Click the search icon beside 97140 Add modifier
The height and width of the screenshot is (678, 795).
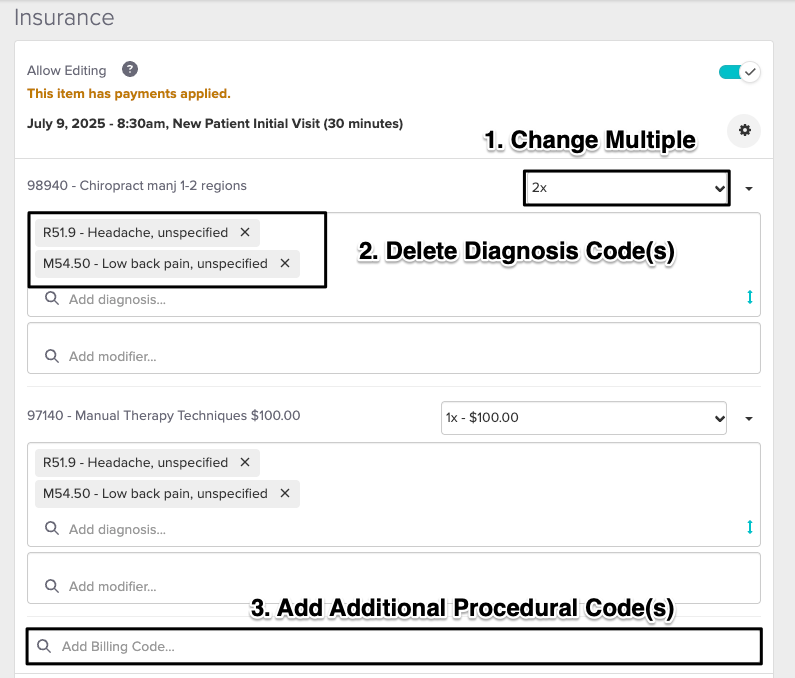click(52, 586)
